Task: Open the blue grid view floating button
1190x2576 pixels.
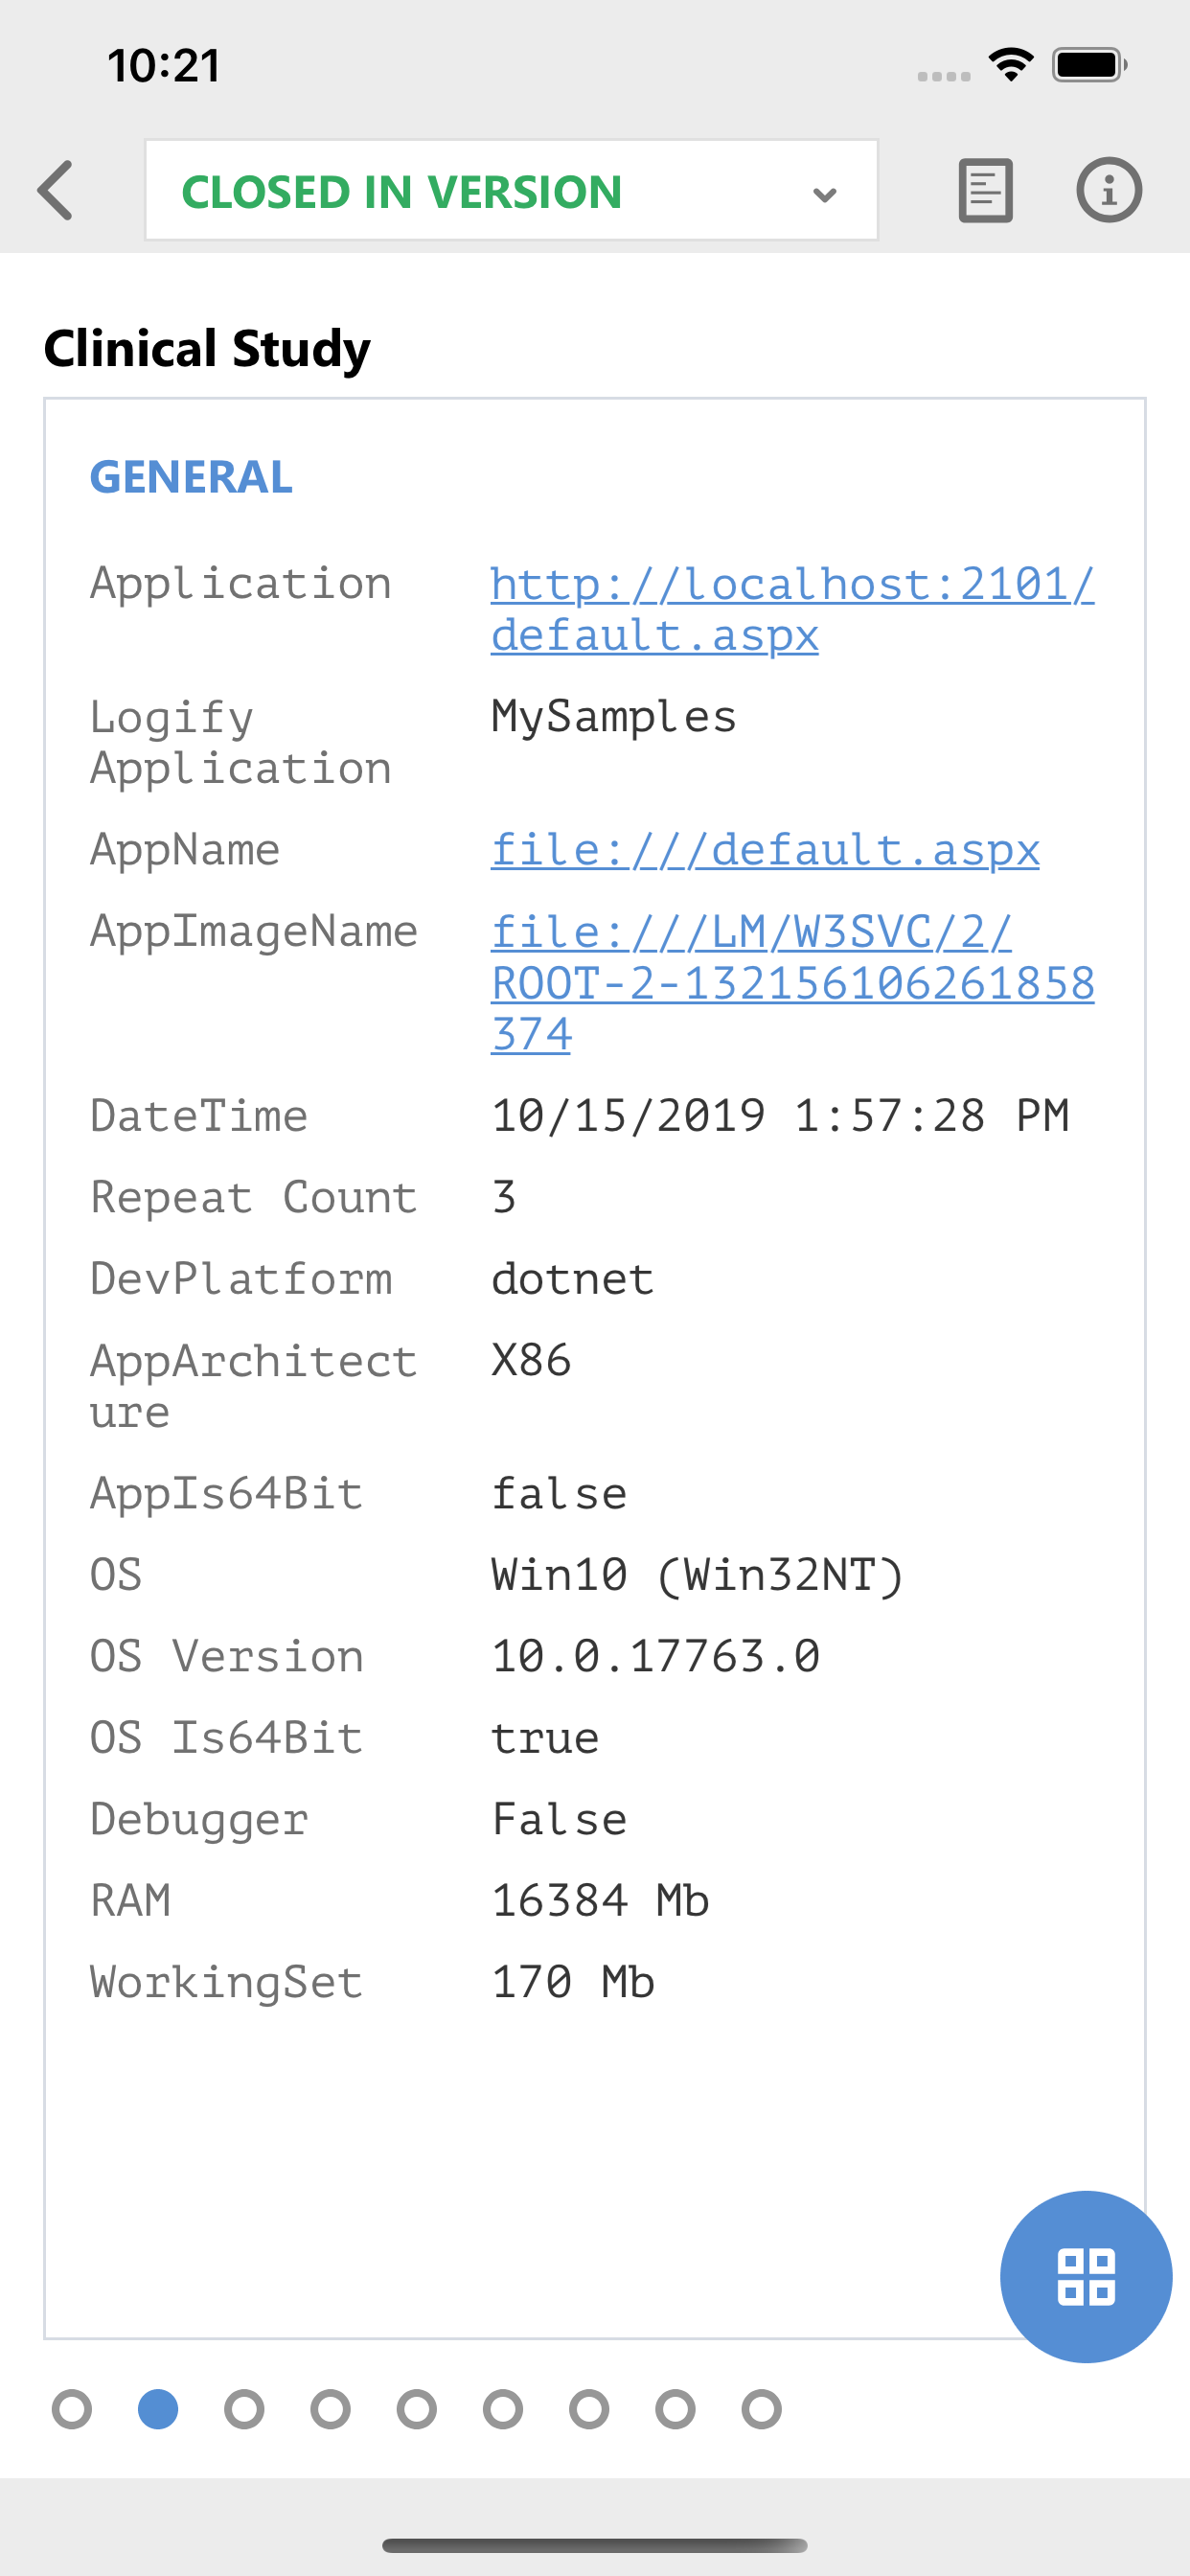Action: tap(1085, 2275)
